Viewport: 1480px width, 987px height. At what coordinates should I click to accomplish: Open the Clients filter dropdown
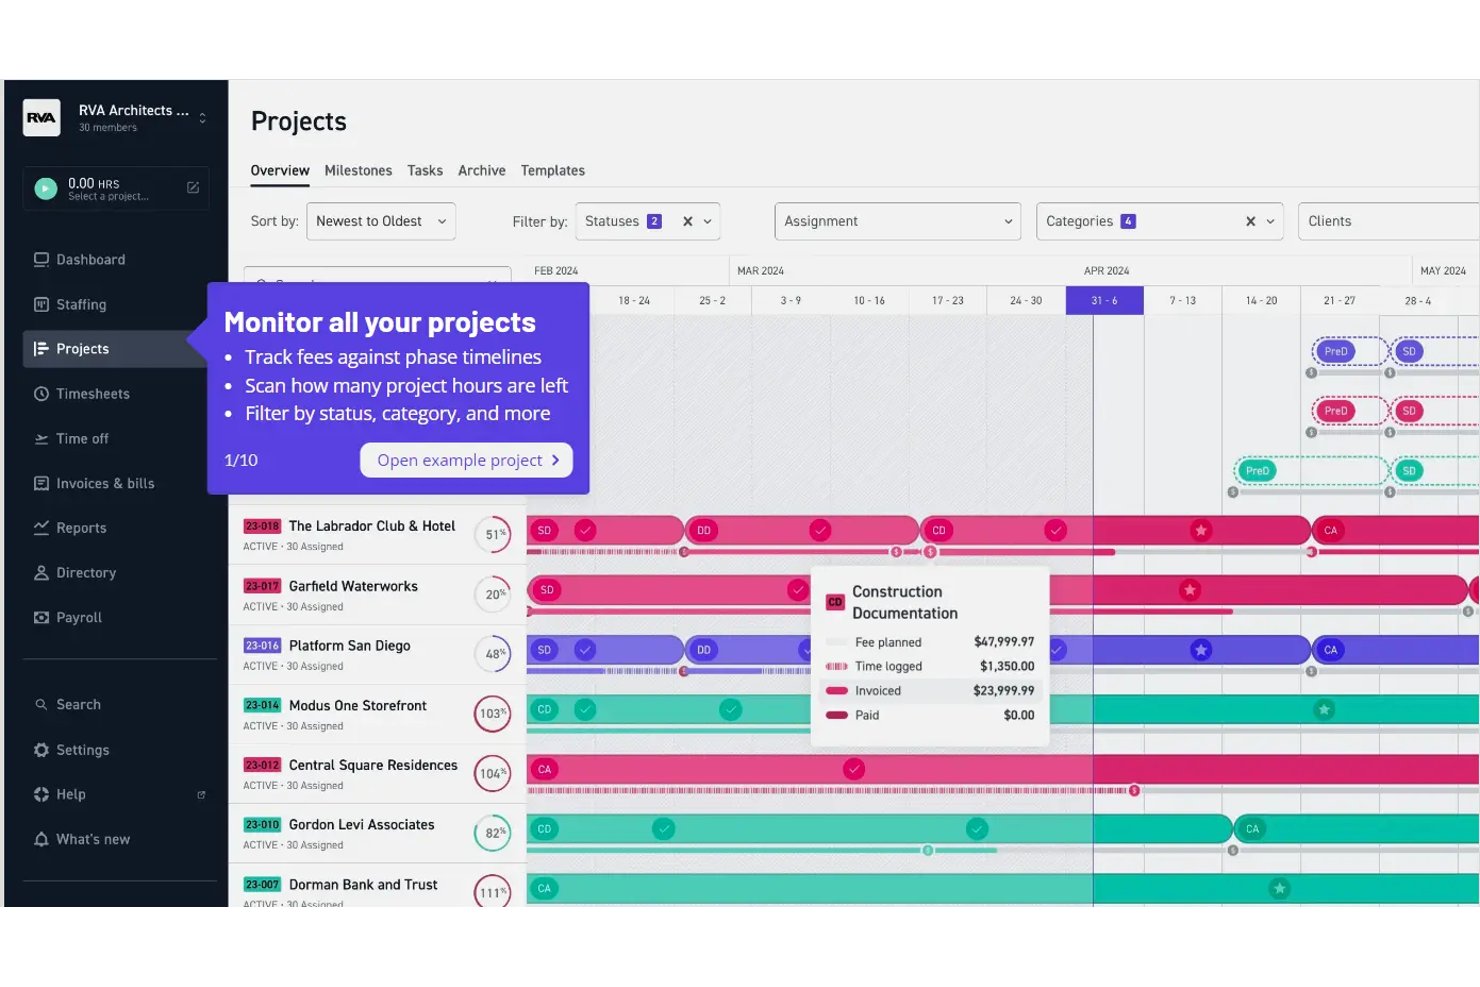[x=1388, y=222]
